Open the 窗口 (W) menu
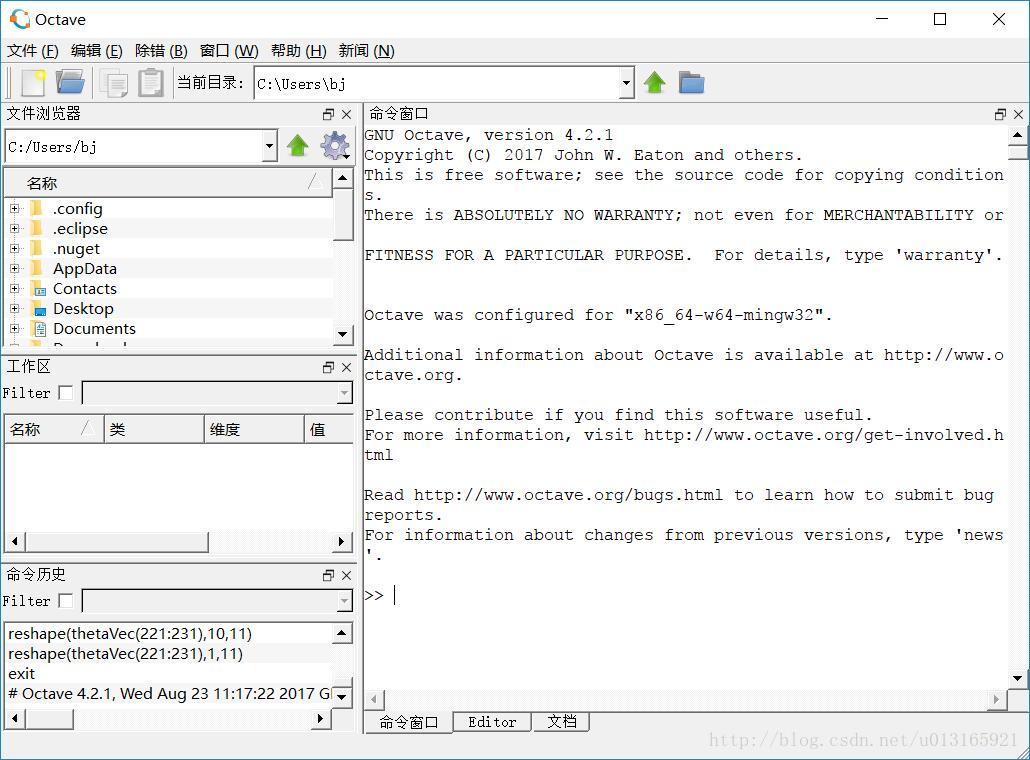1030x760 pixels. [x=229, y=51]
